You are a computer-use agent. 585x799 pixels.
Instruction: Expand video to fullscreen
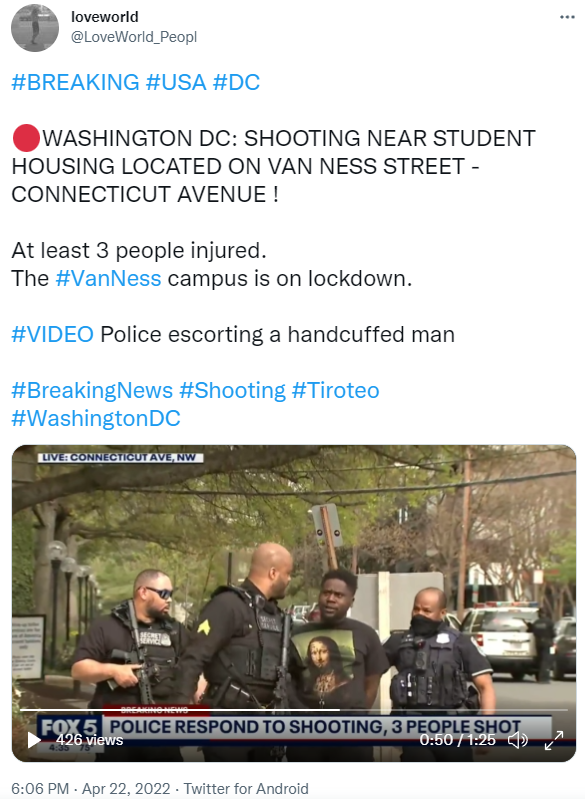coord(554,740)
